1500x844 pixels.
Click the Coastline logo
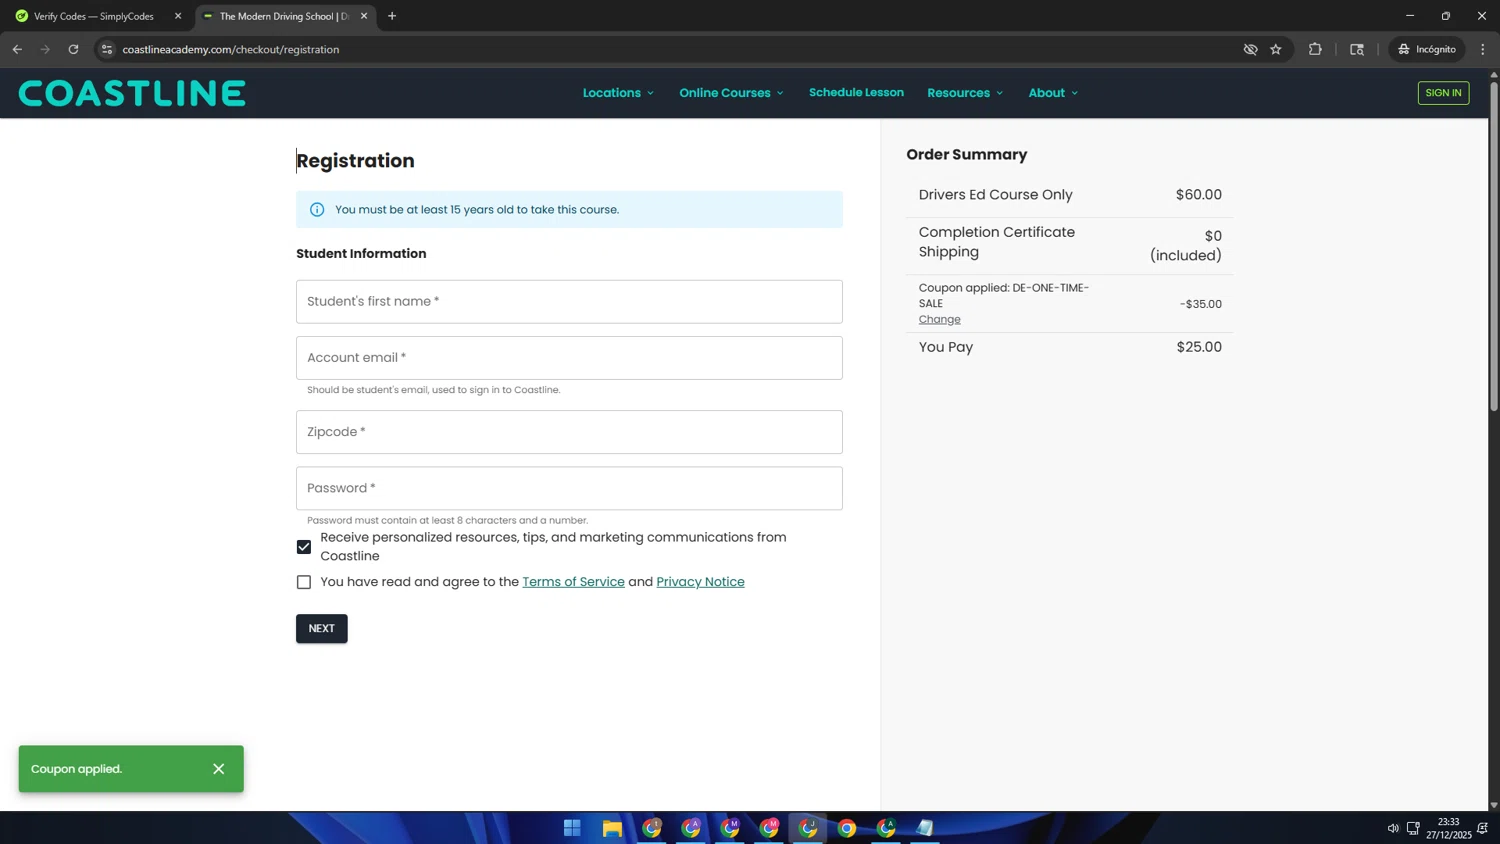tap(132, 93)
